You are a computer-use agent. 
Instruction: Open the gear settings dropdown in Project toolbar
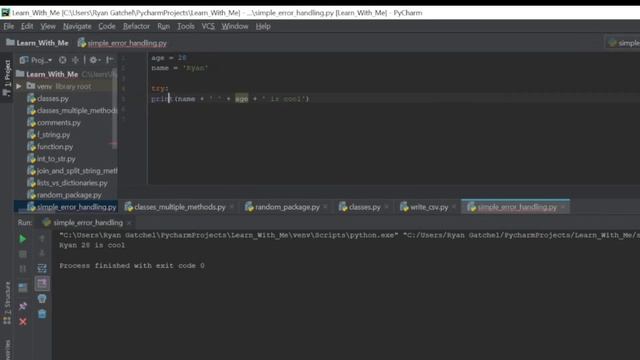95,60
